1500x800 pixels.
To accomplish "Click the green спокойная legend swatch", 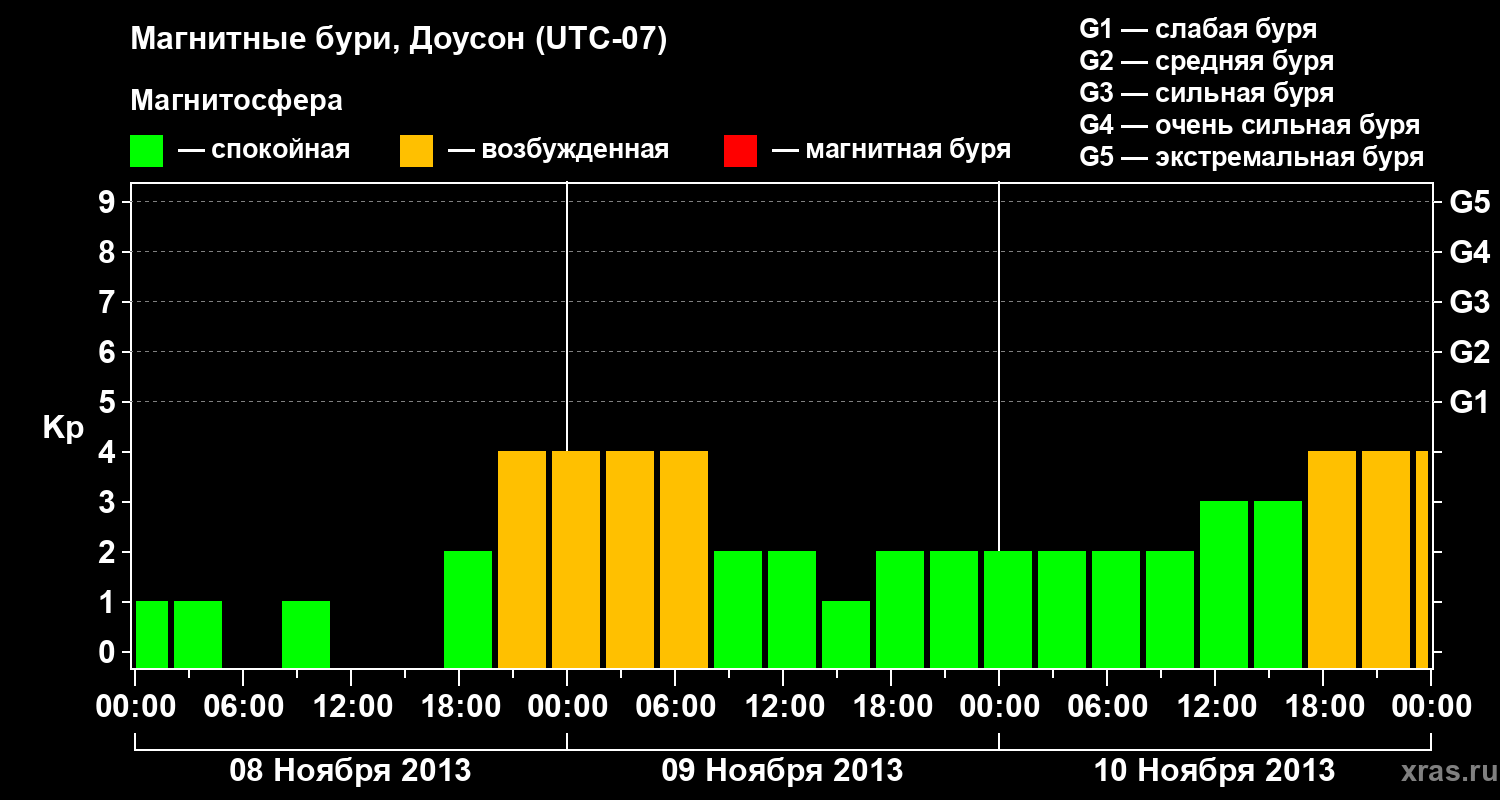I will (x=147, y=151).
